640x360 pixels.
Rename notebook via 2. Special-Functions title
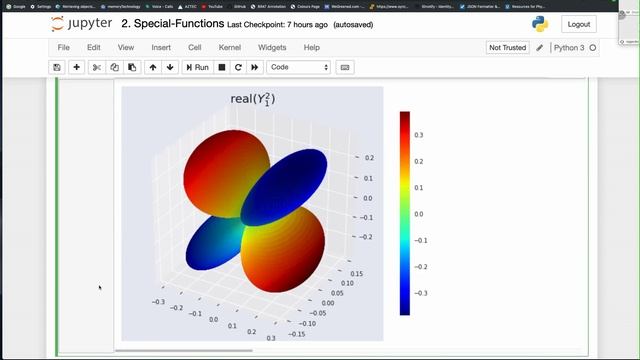click(x=172, y=24)
